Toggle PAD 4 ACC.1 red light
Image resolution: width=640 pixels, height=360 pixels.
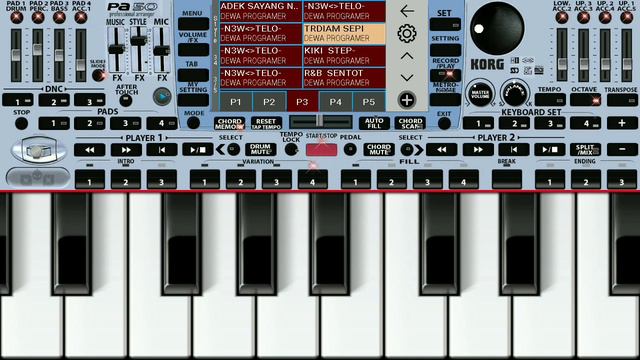(81, 18)
